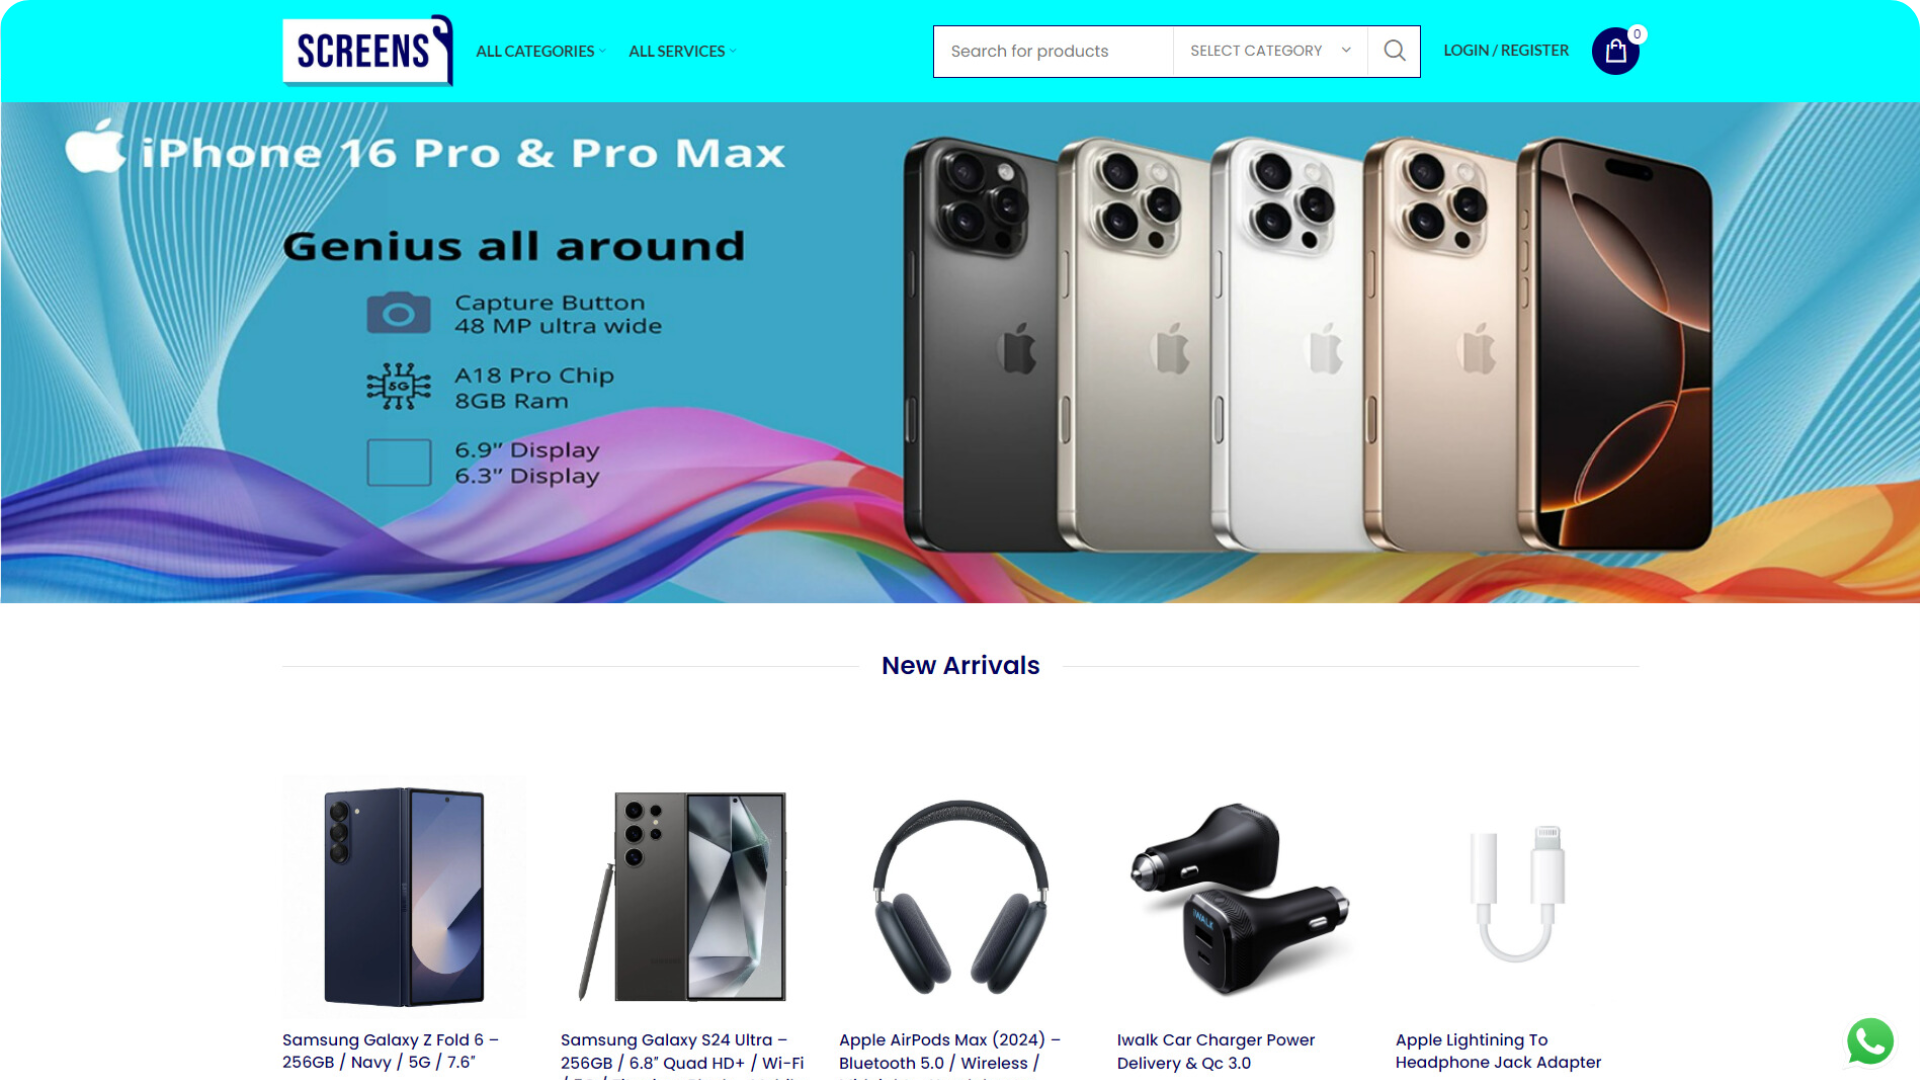The width and height of the screenshot is (1920, 1080).
Task: Open Samsung Galaxy Z Fold 6 image
Action: click(403, 897)
